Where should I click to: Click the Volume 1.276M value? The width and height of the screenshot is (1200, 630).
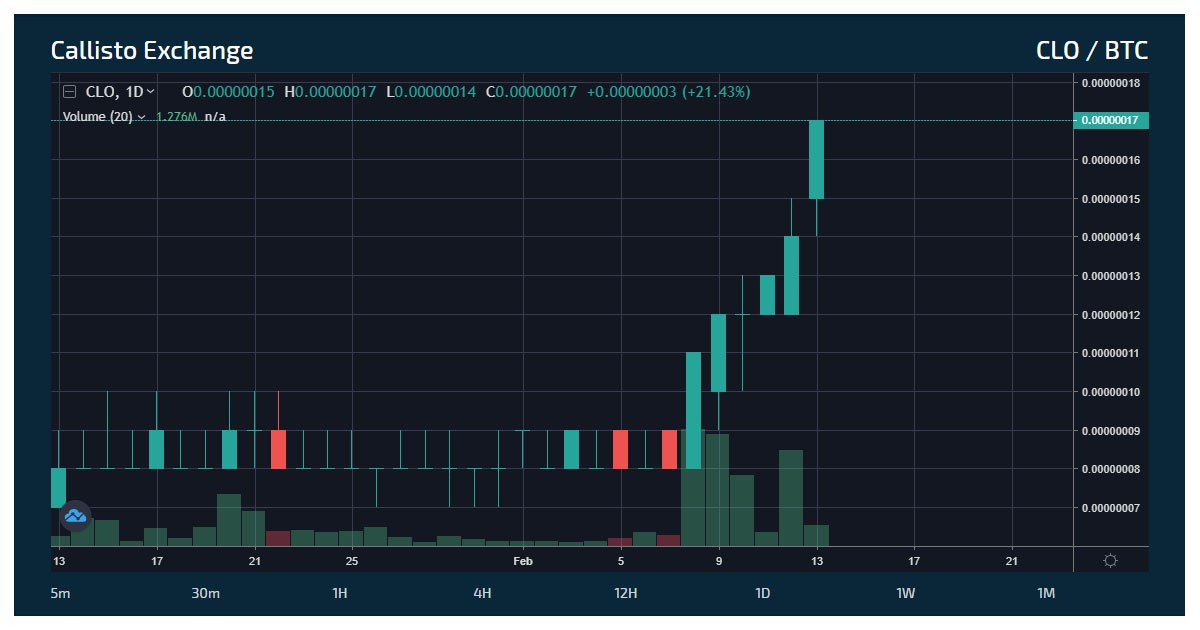pyautogui.click(x=176, y=117)
